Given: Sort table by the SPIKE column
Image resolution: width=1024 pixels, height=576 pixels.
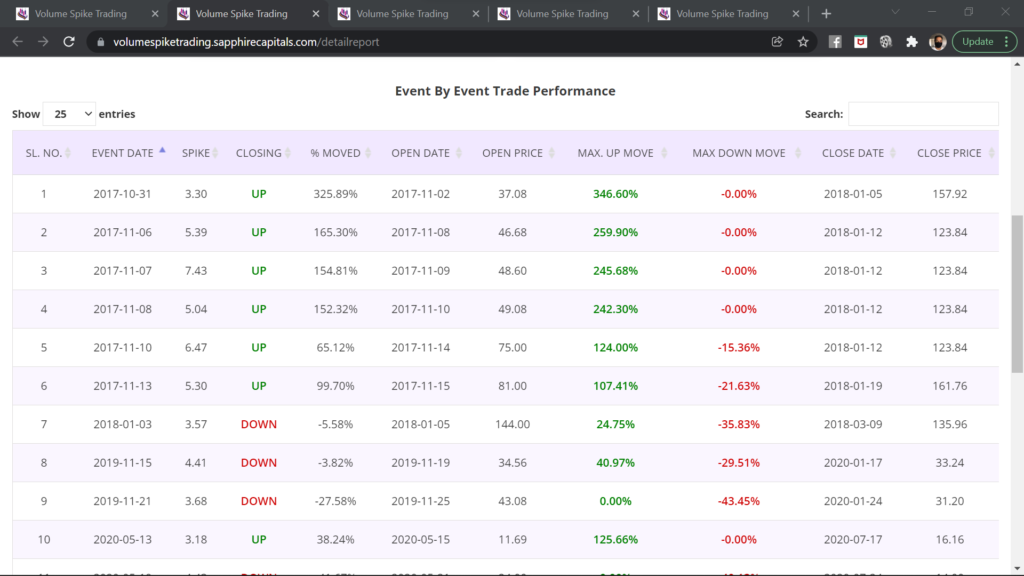Looking at the screenshot, I should point(196,153).
